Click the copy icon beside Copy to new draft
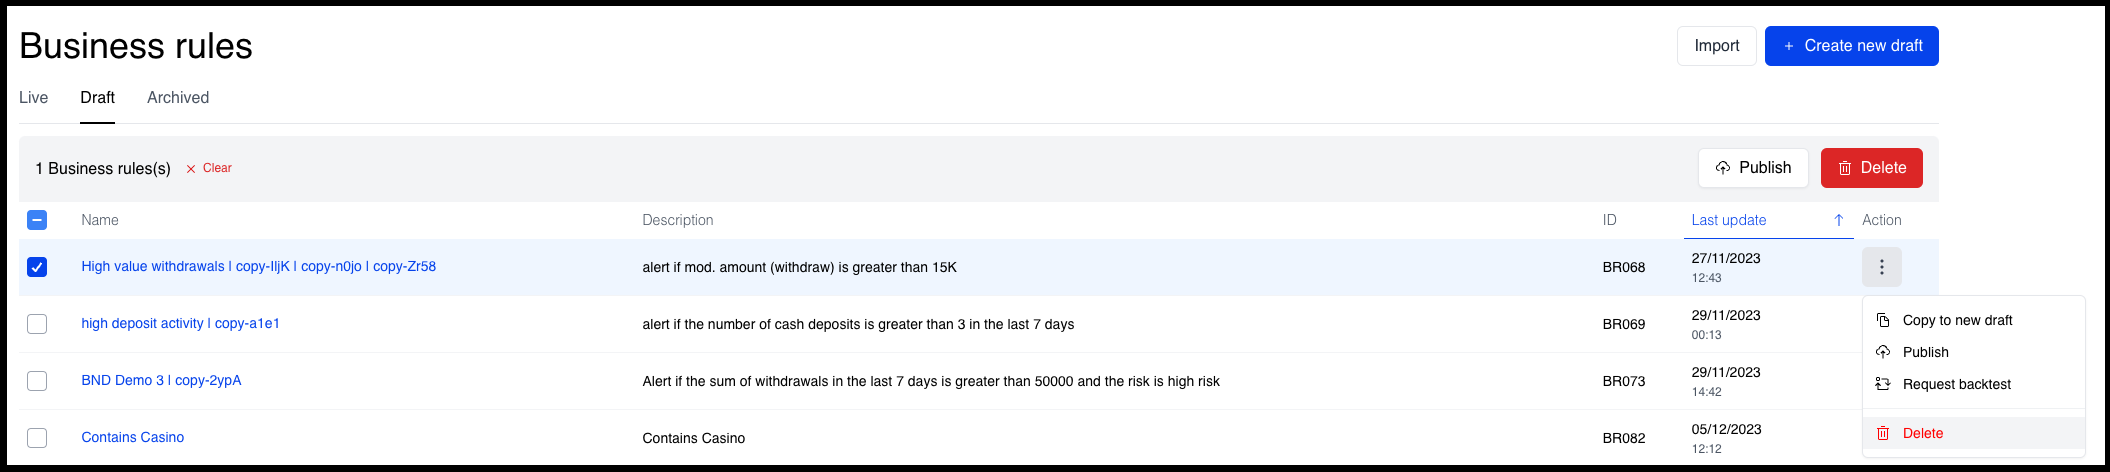 [1883, 320]
